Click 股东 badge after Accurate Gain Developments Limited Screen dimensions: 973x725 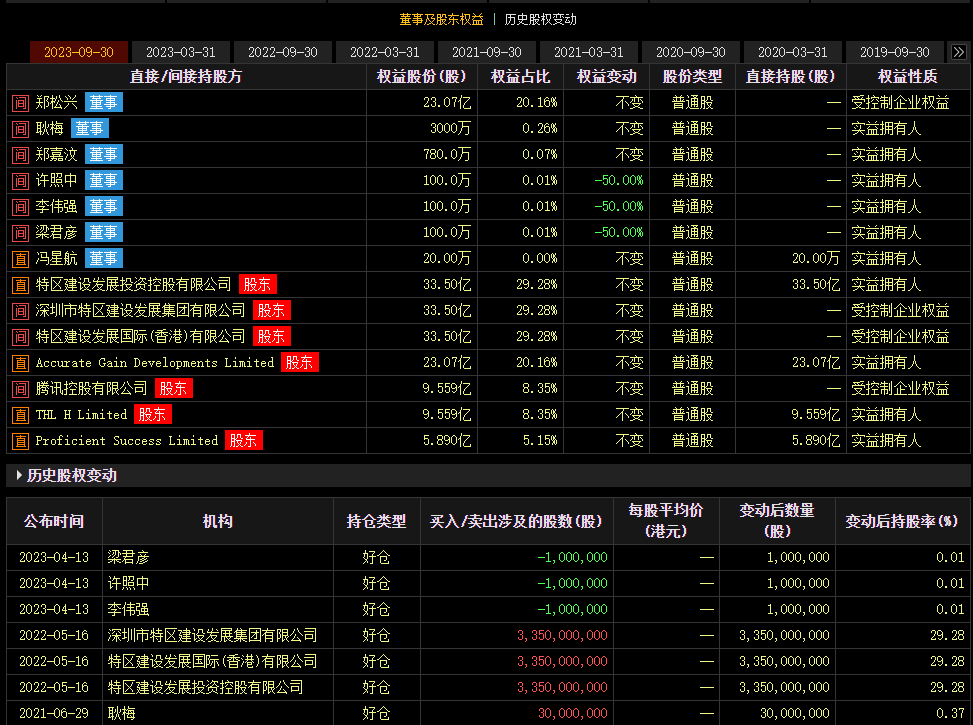point(300,362)
